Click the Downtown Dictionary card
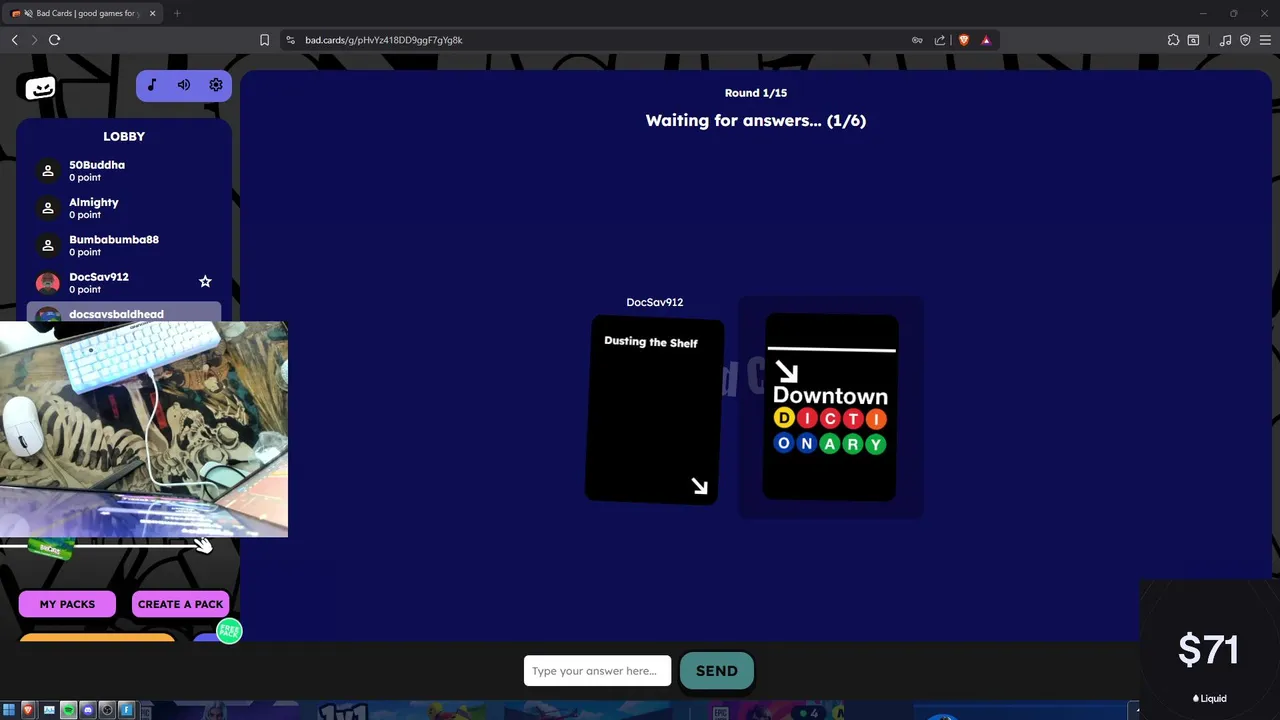This screenshot has height=720, width=1280. pyautogui.click(x=830, y=407)
